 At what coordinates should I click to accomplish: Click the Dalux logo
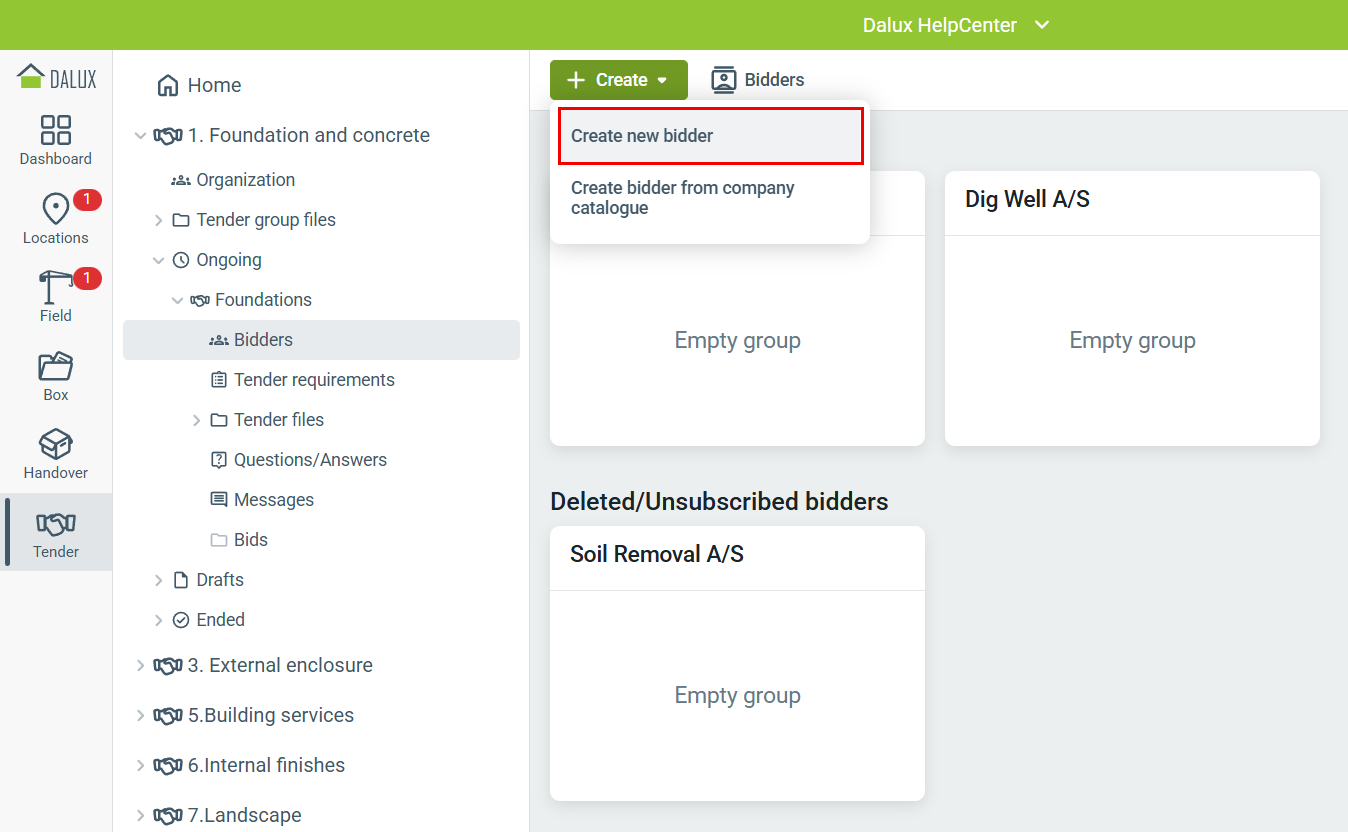(57, 77)
